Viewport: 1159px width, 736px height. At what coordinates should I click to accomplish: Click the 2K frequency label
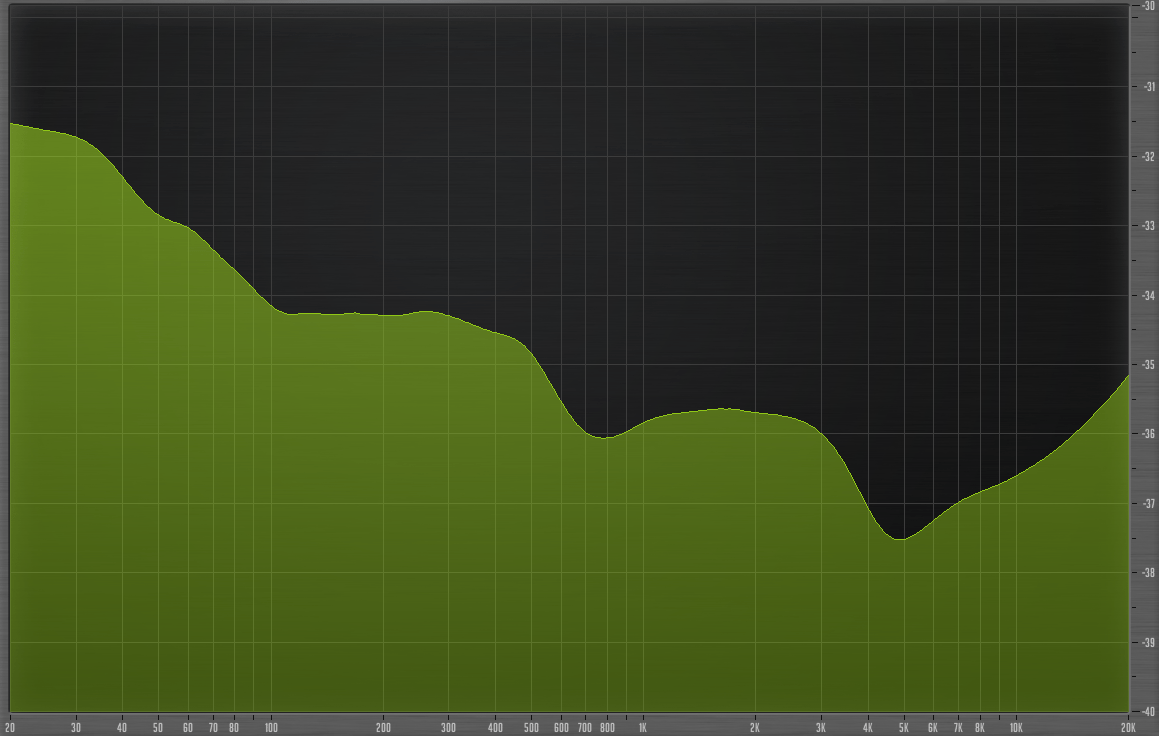coord(754,727)
